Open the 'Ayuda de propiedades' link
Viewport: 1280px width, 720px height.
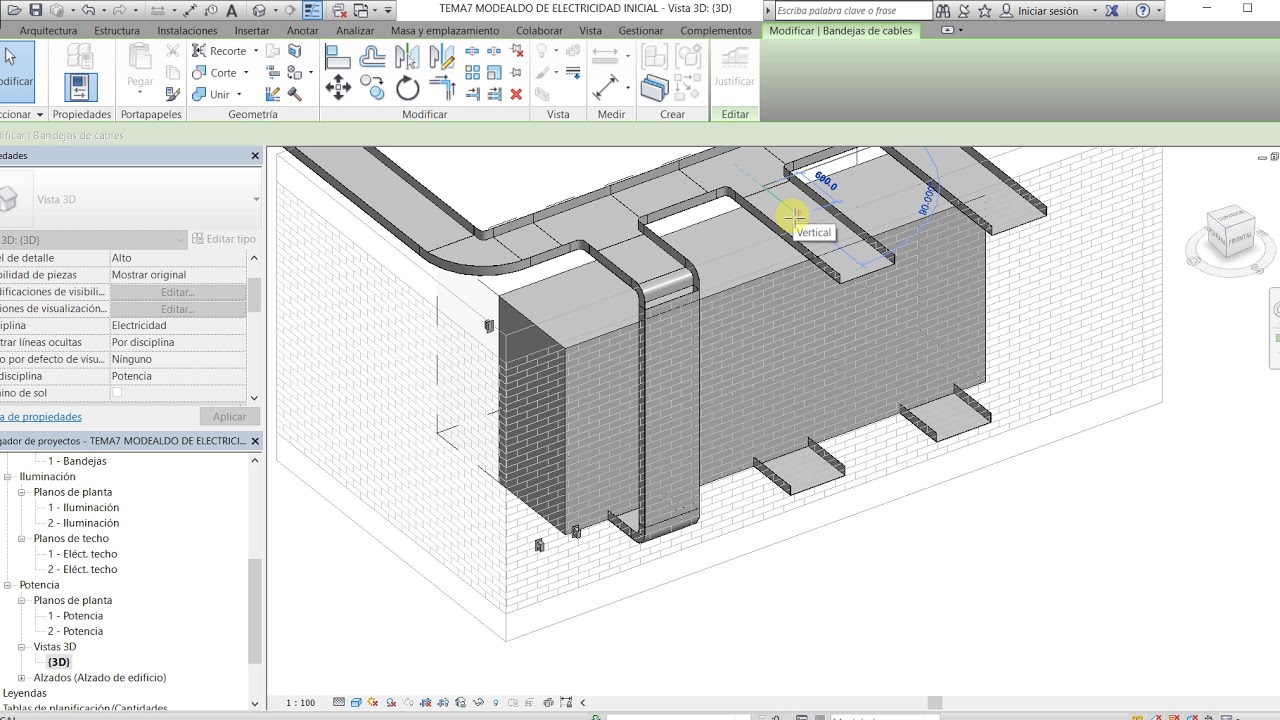tap(40, 417)
